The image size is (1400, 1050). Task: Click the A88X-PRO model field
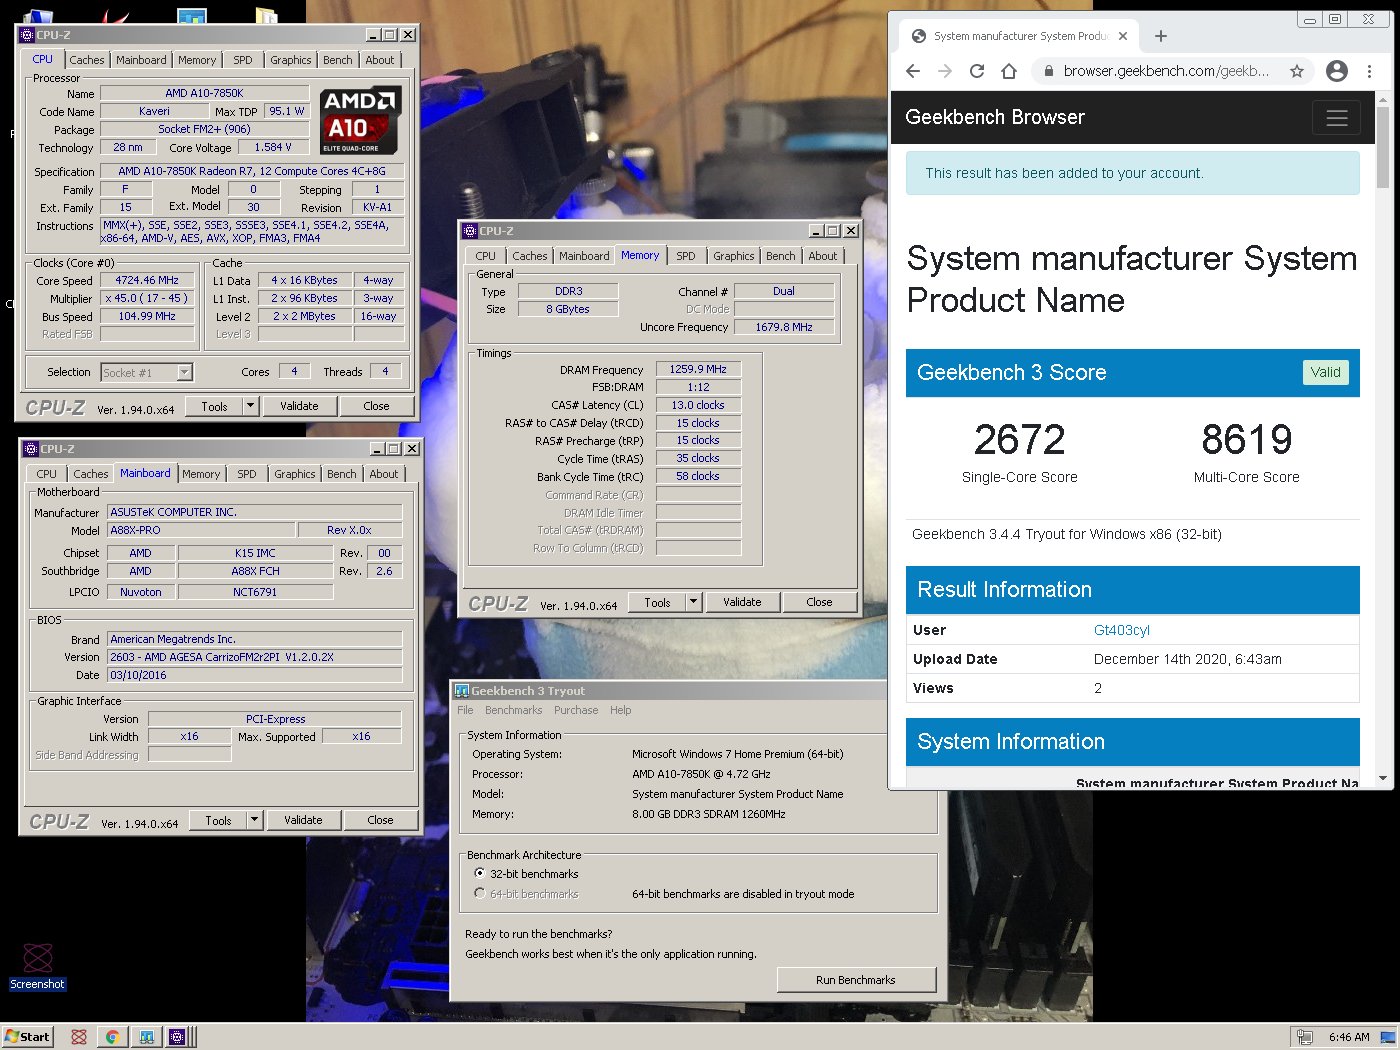(201, 530)
